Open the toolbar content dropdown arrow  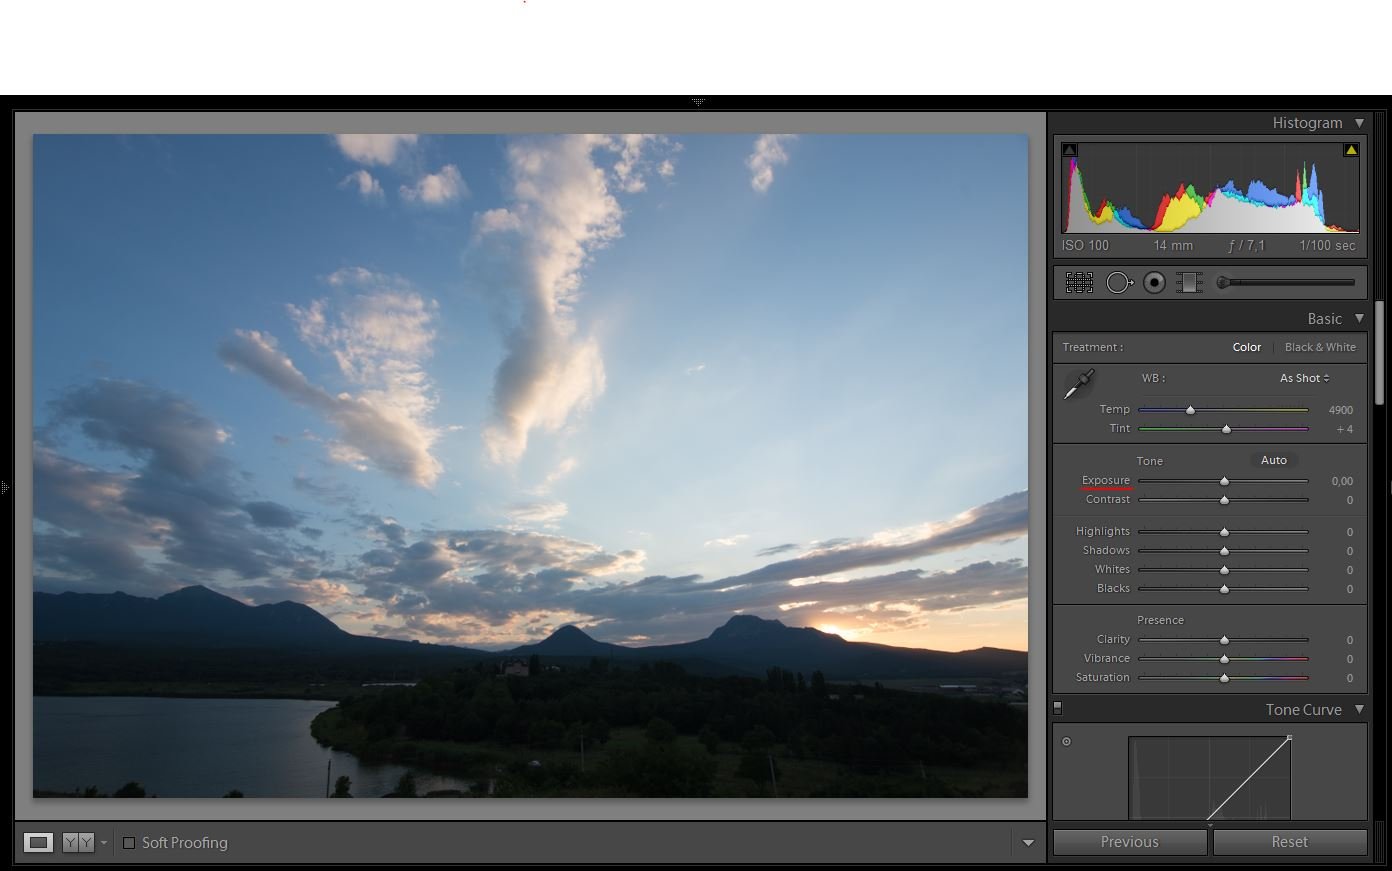coord(1028,843)
